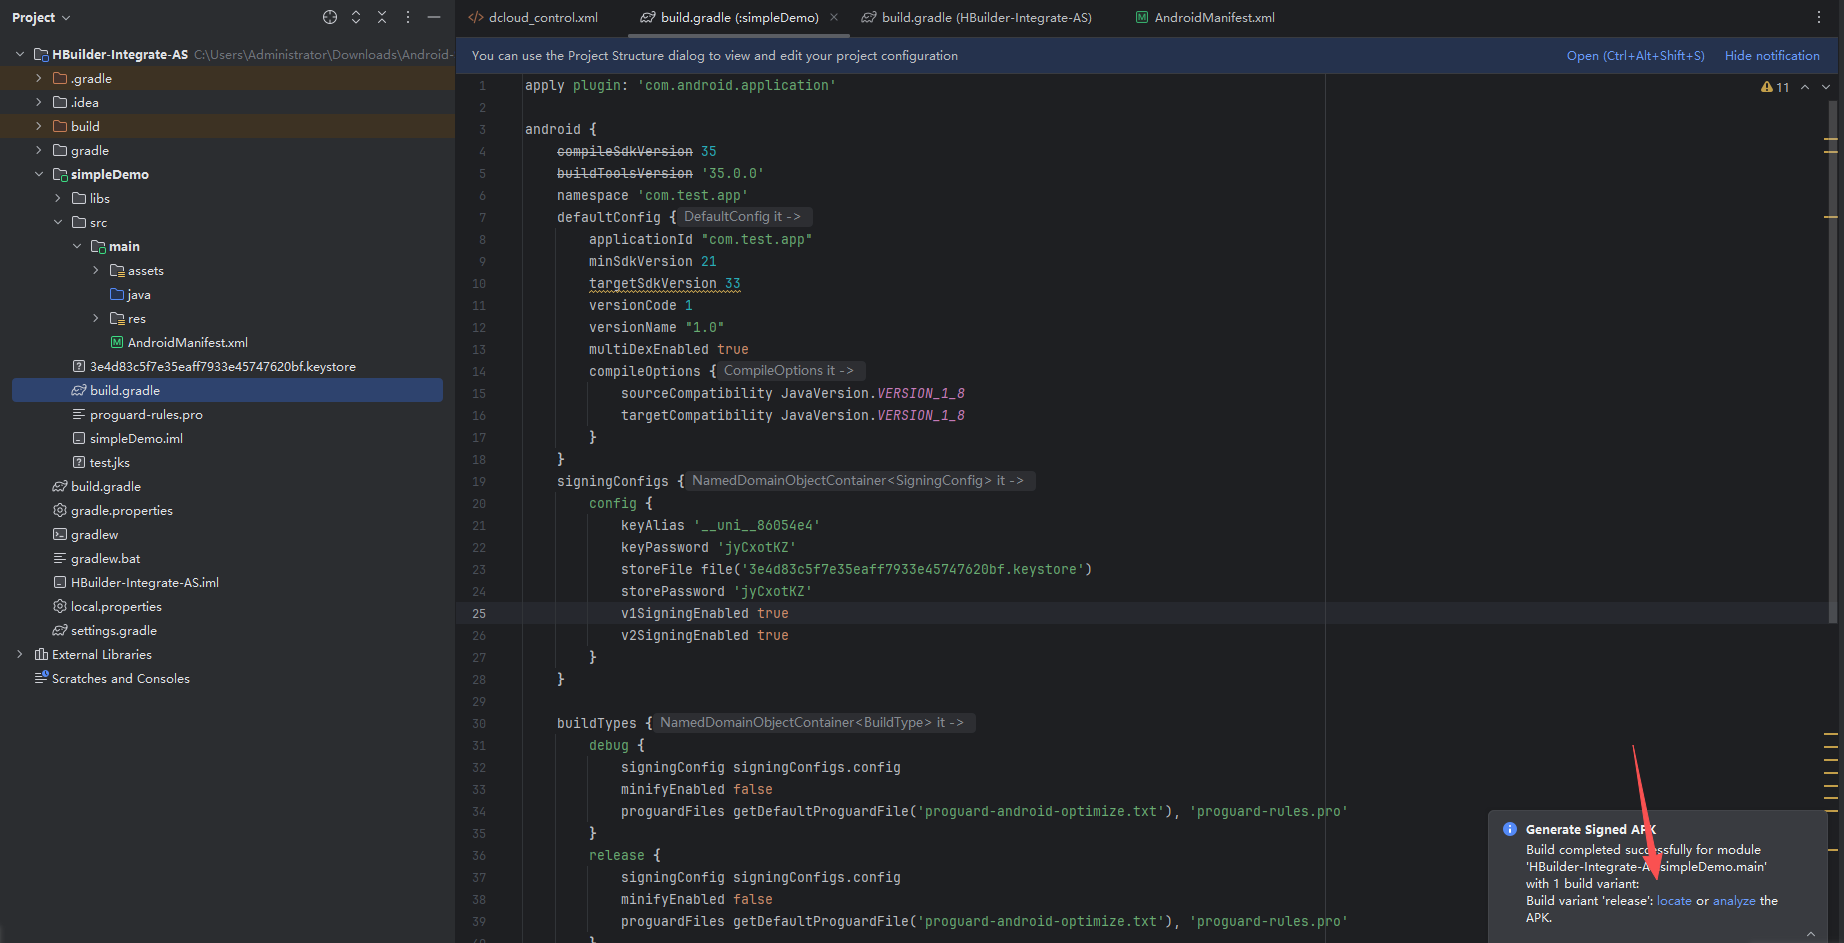Click the keyAlias '__uni__86054e4' line

720,525
